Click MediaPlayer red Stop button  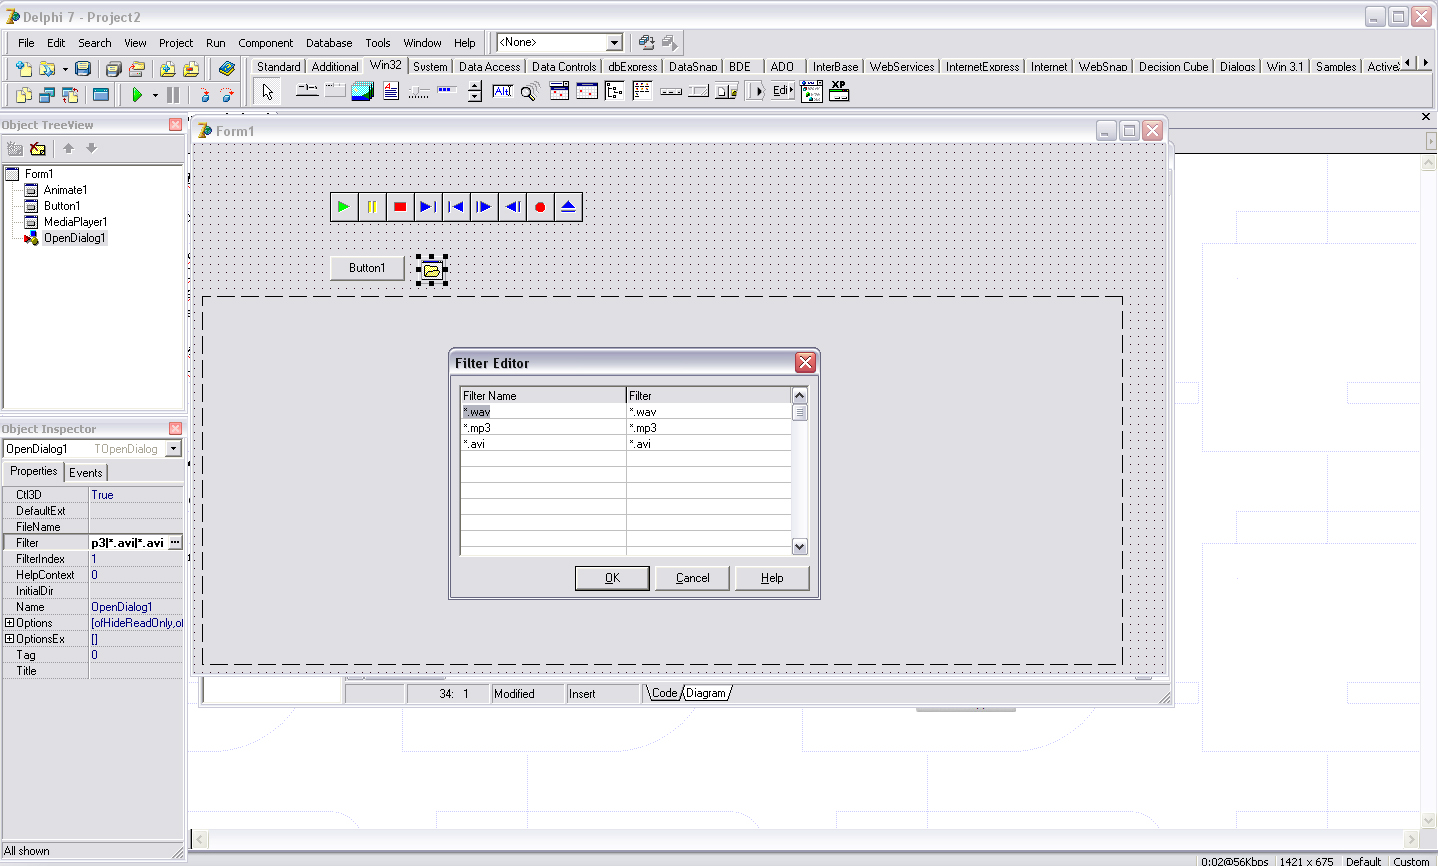pyautogui.click(x=400, y=207)
